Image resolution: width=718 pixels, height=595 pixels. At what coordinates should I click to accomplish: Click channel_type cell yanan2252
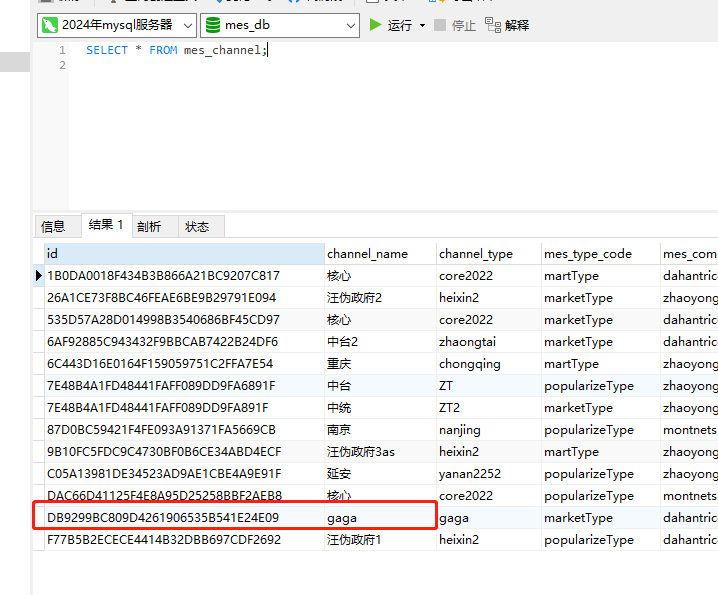[489, 474]
